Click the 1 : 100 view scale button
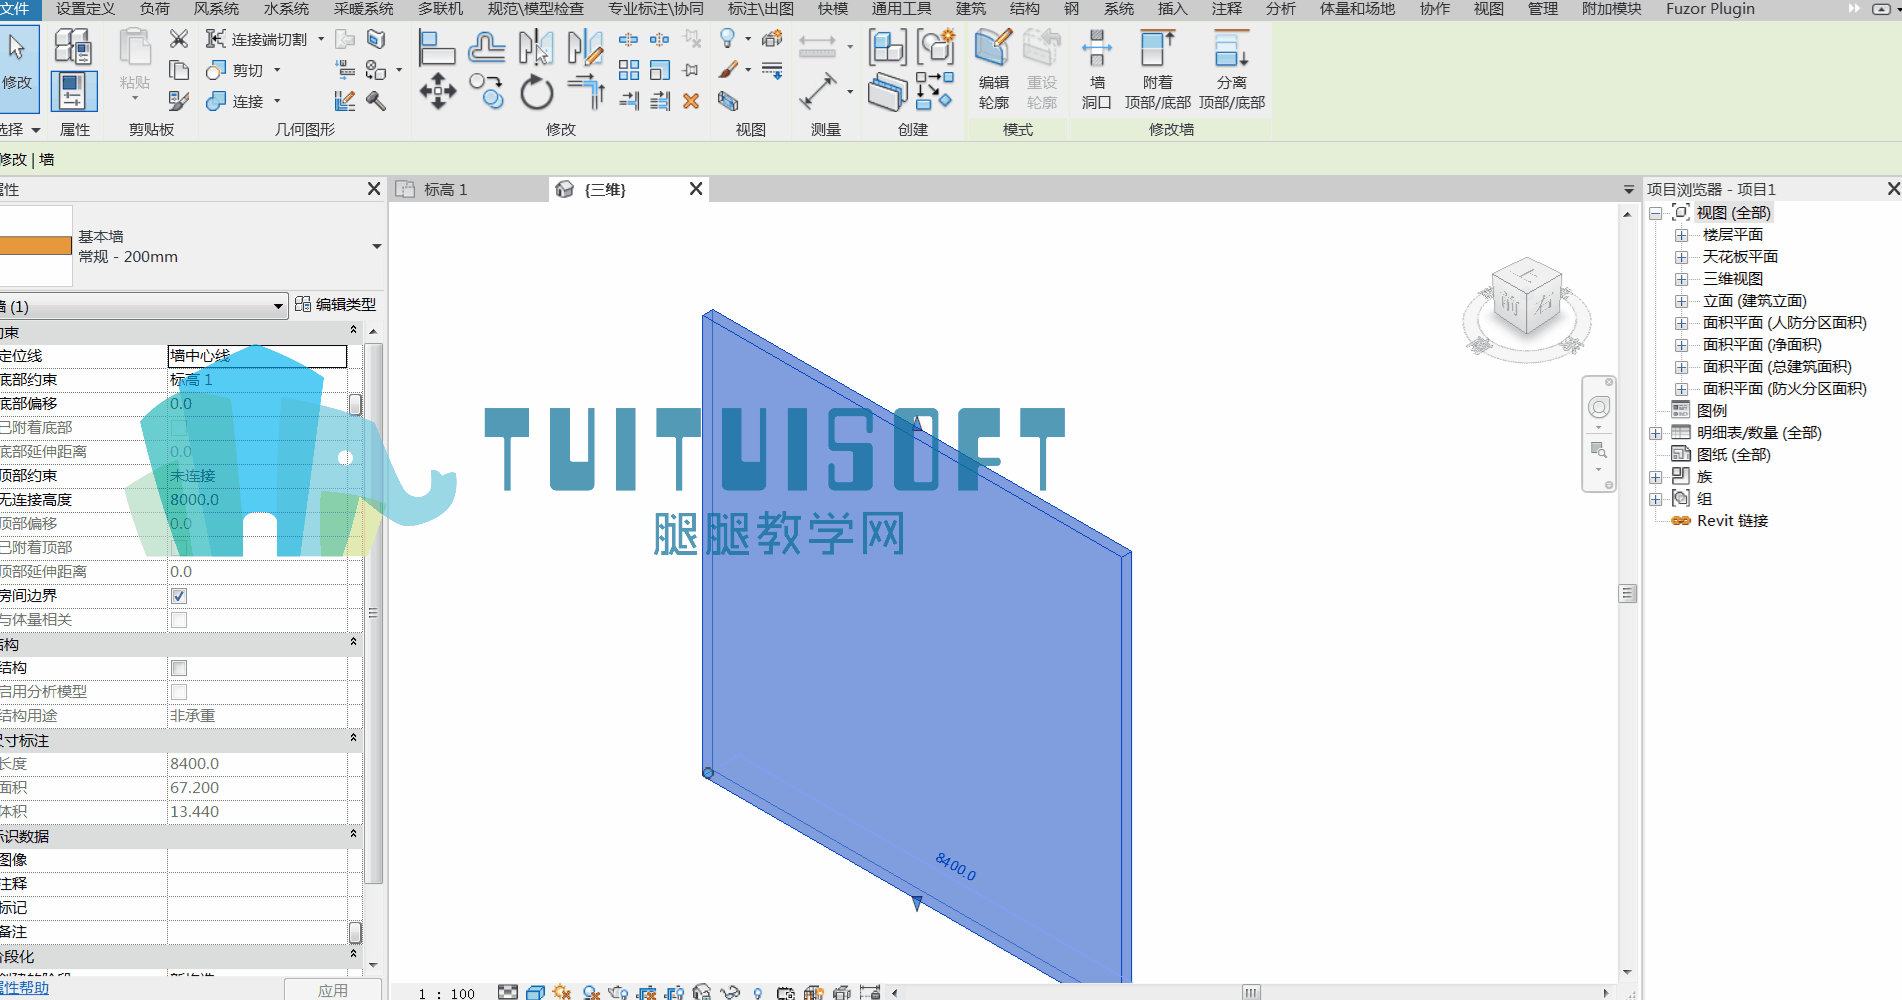This screenshot has height=1000, width=1902. click(x=446, y=993)
